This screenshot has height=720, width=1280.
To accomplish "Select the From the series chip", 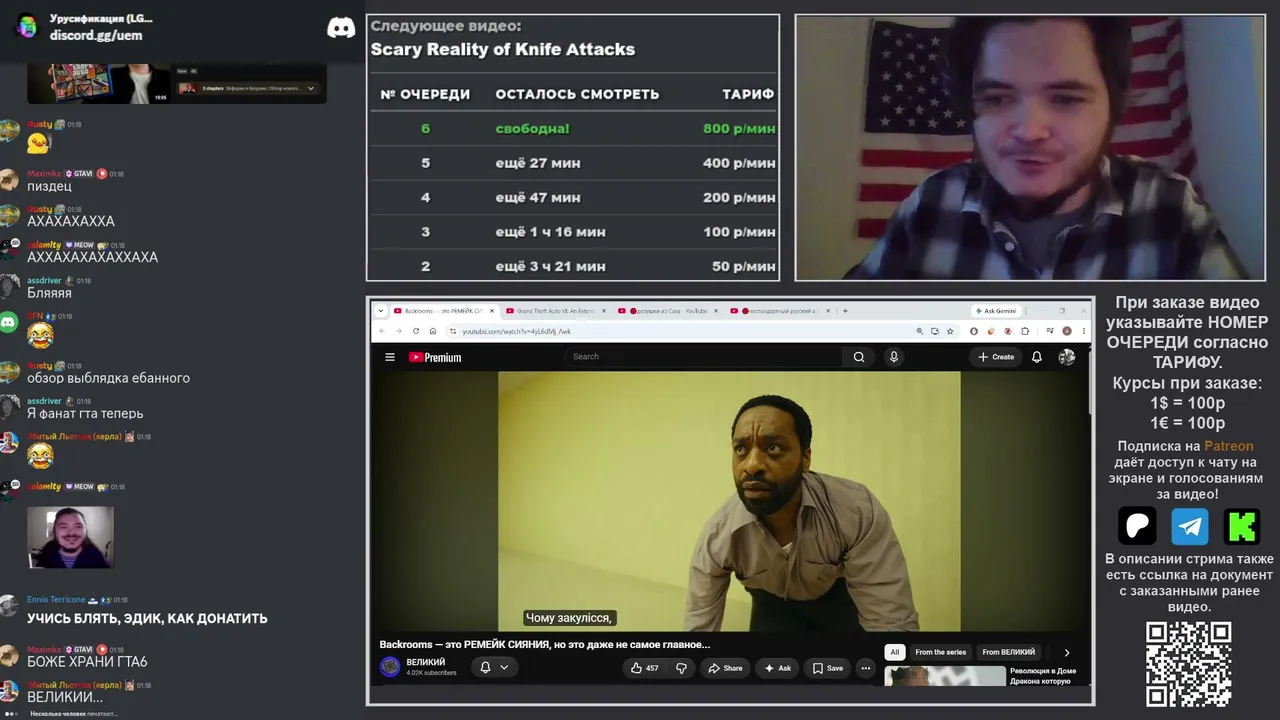I will (941, 652).
